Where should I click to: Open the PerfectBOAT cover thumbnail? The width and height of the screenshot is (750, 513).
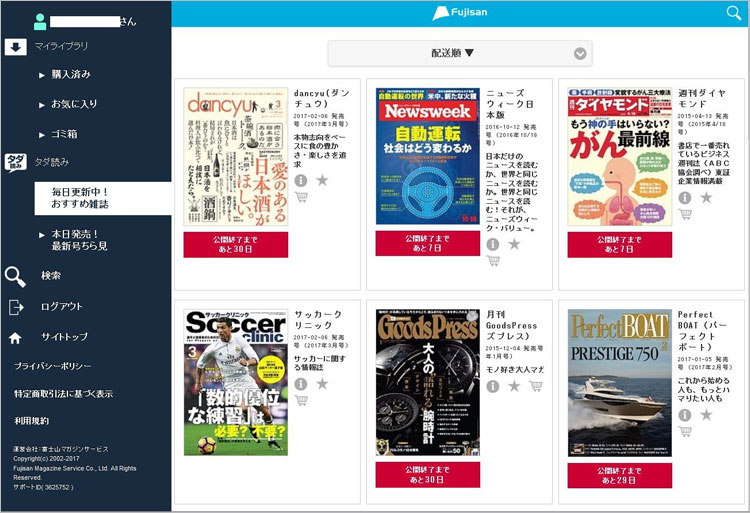pyautogui.click(x=620, y=383)
